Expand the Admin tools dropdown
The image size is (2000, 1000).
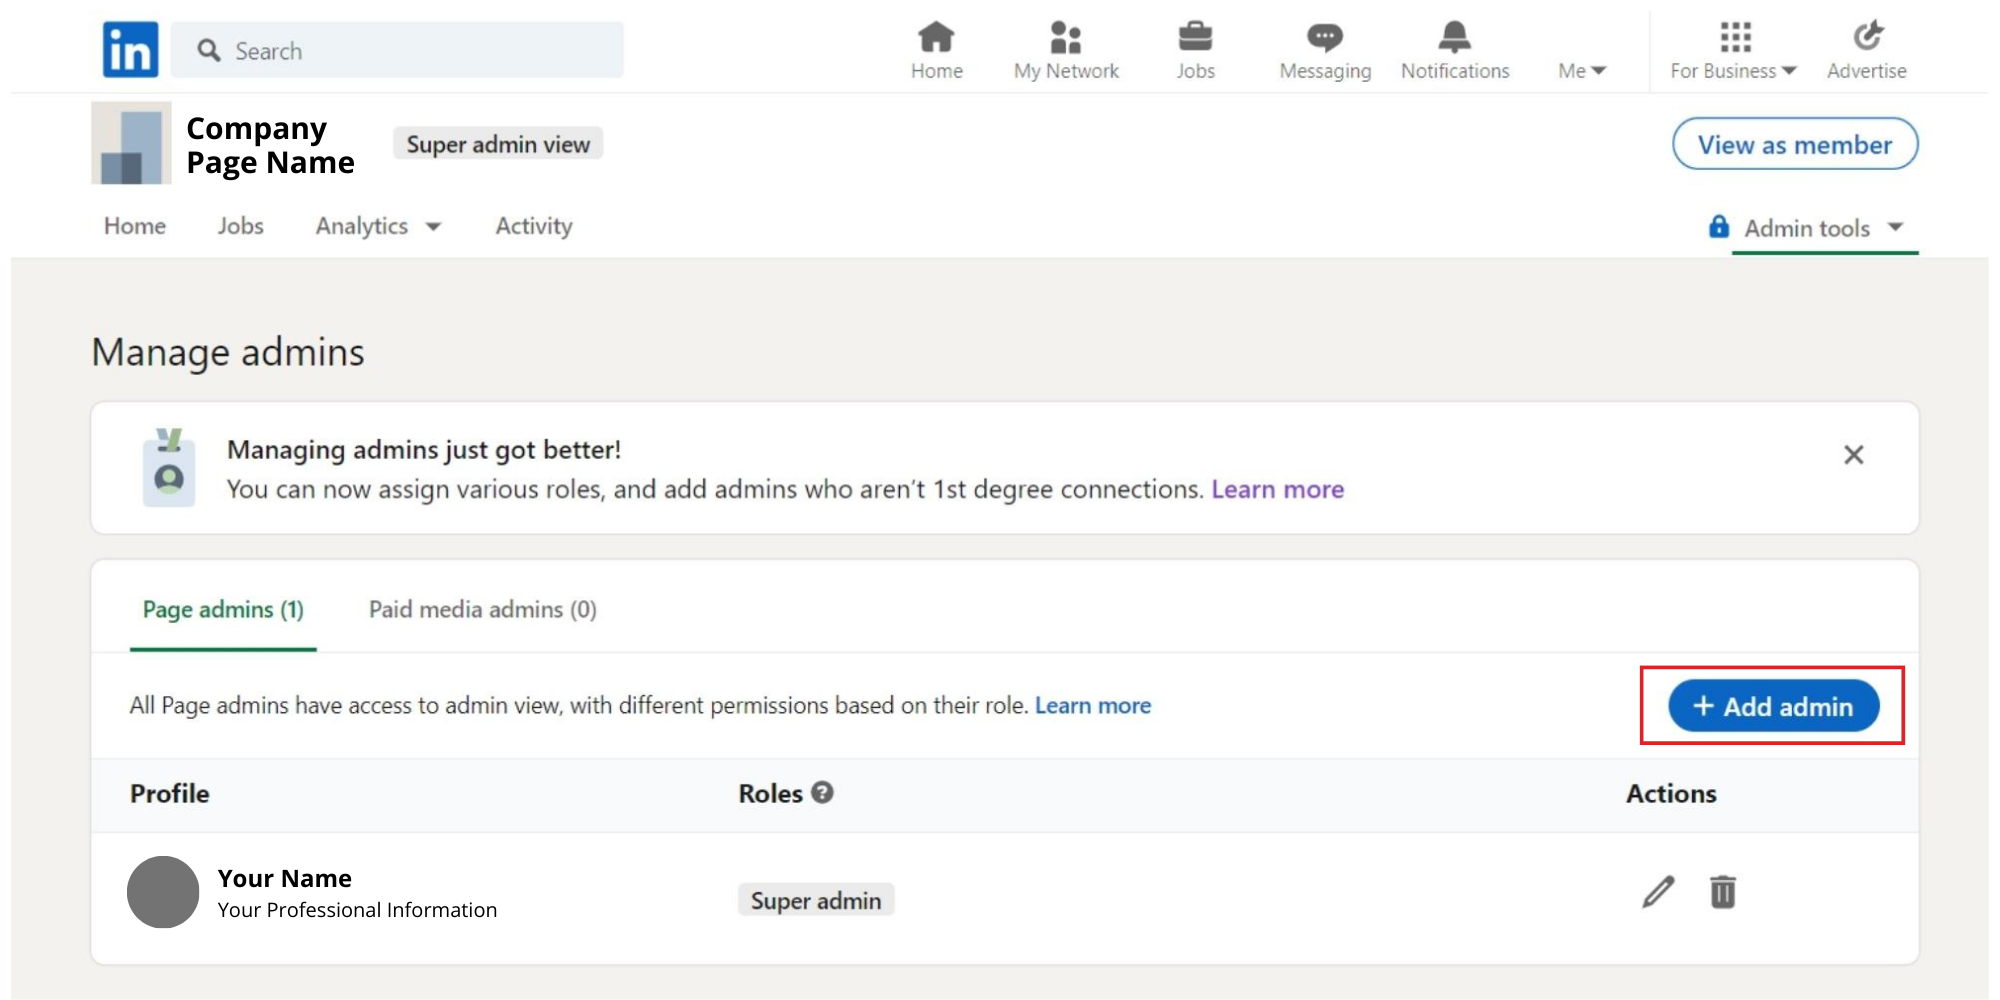coord(1810,228)
